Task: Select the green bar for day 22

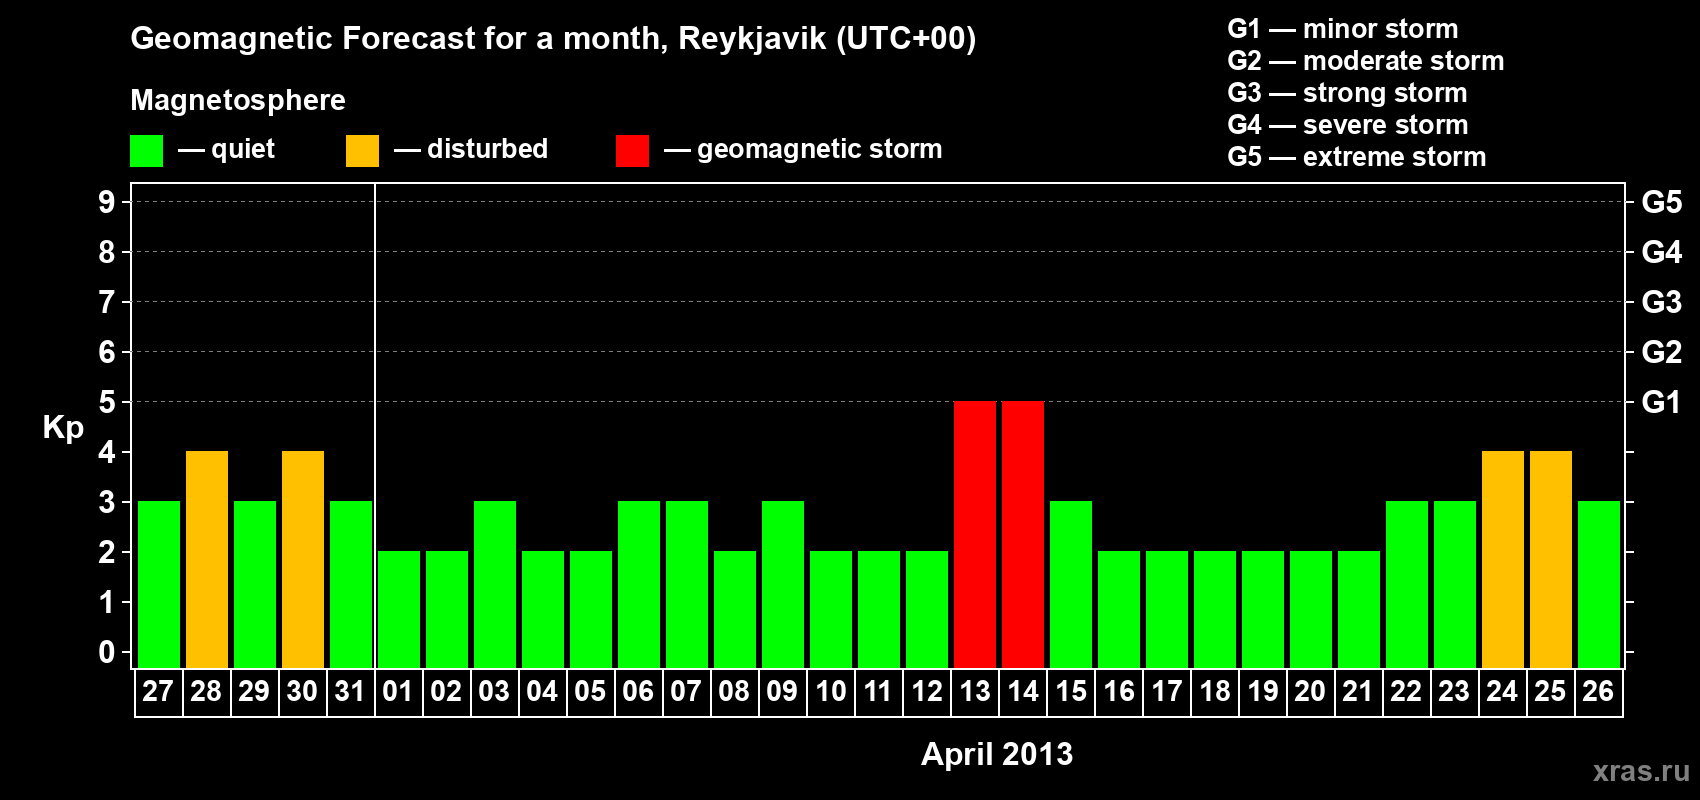Action: click(1407, 584)
